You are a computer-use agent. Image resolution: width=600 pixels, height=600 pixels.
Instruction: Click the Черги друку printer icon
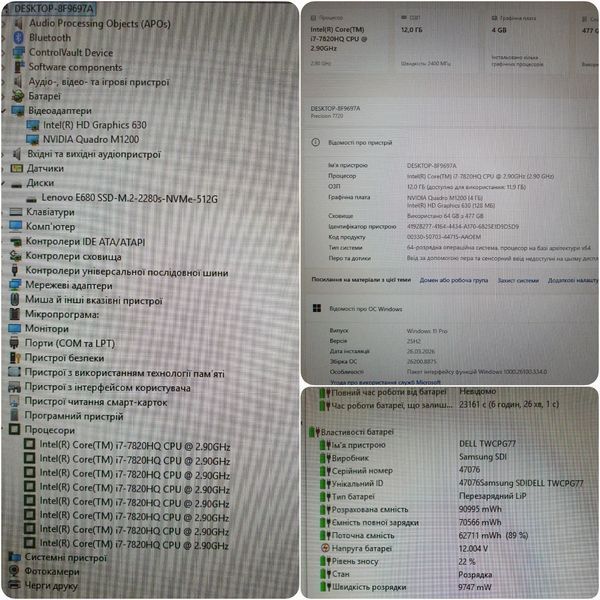[14, 585]
